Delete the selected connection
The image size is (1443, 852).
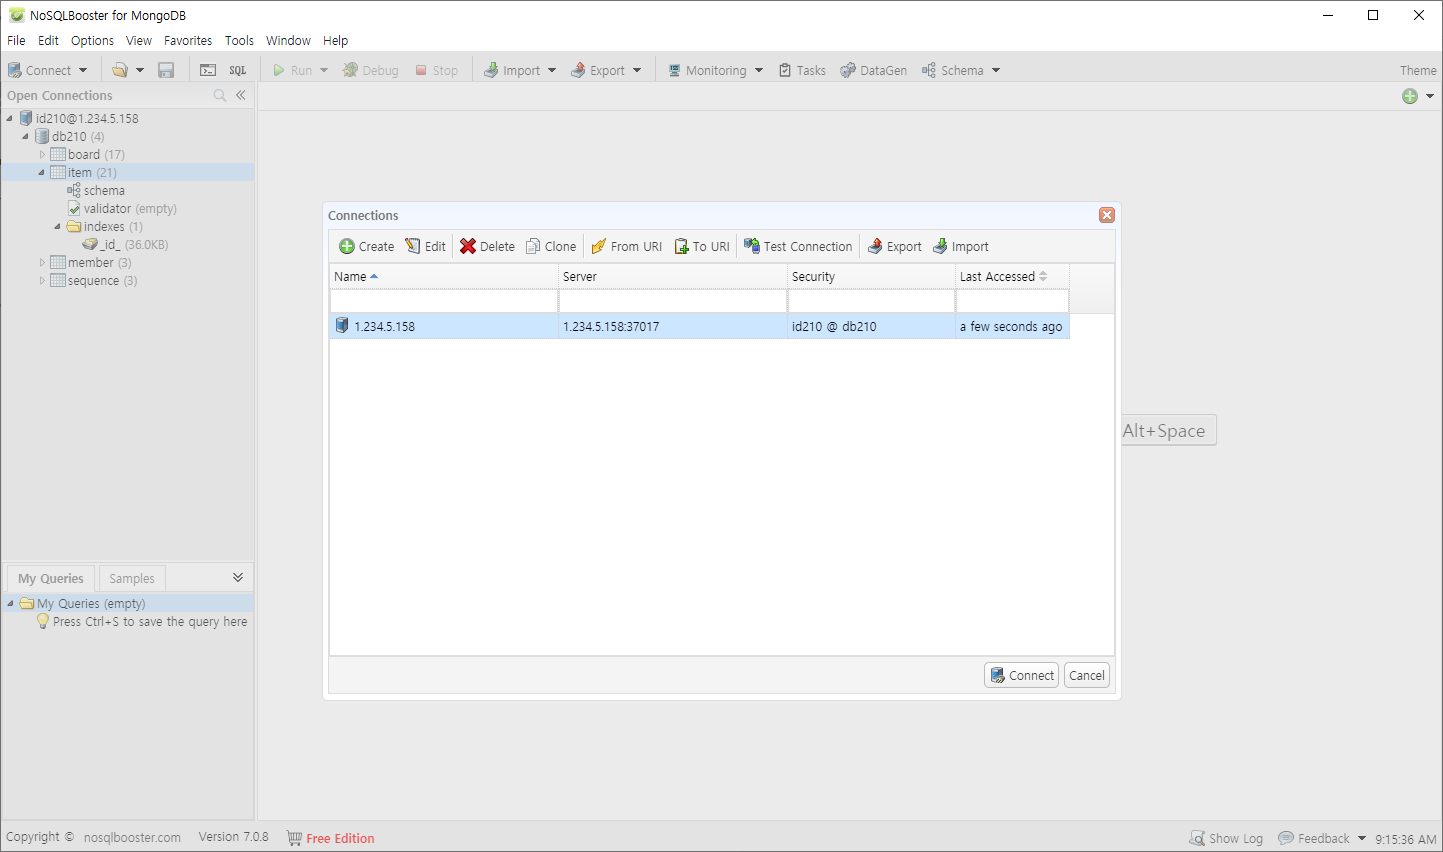pos(487,246)
